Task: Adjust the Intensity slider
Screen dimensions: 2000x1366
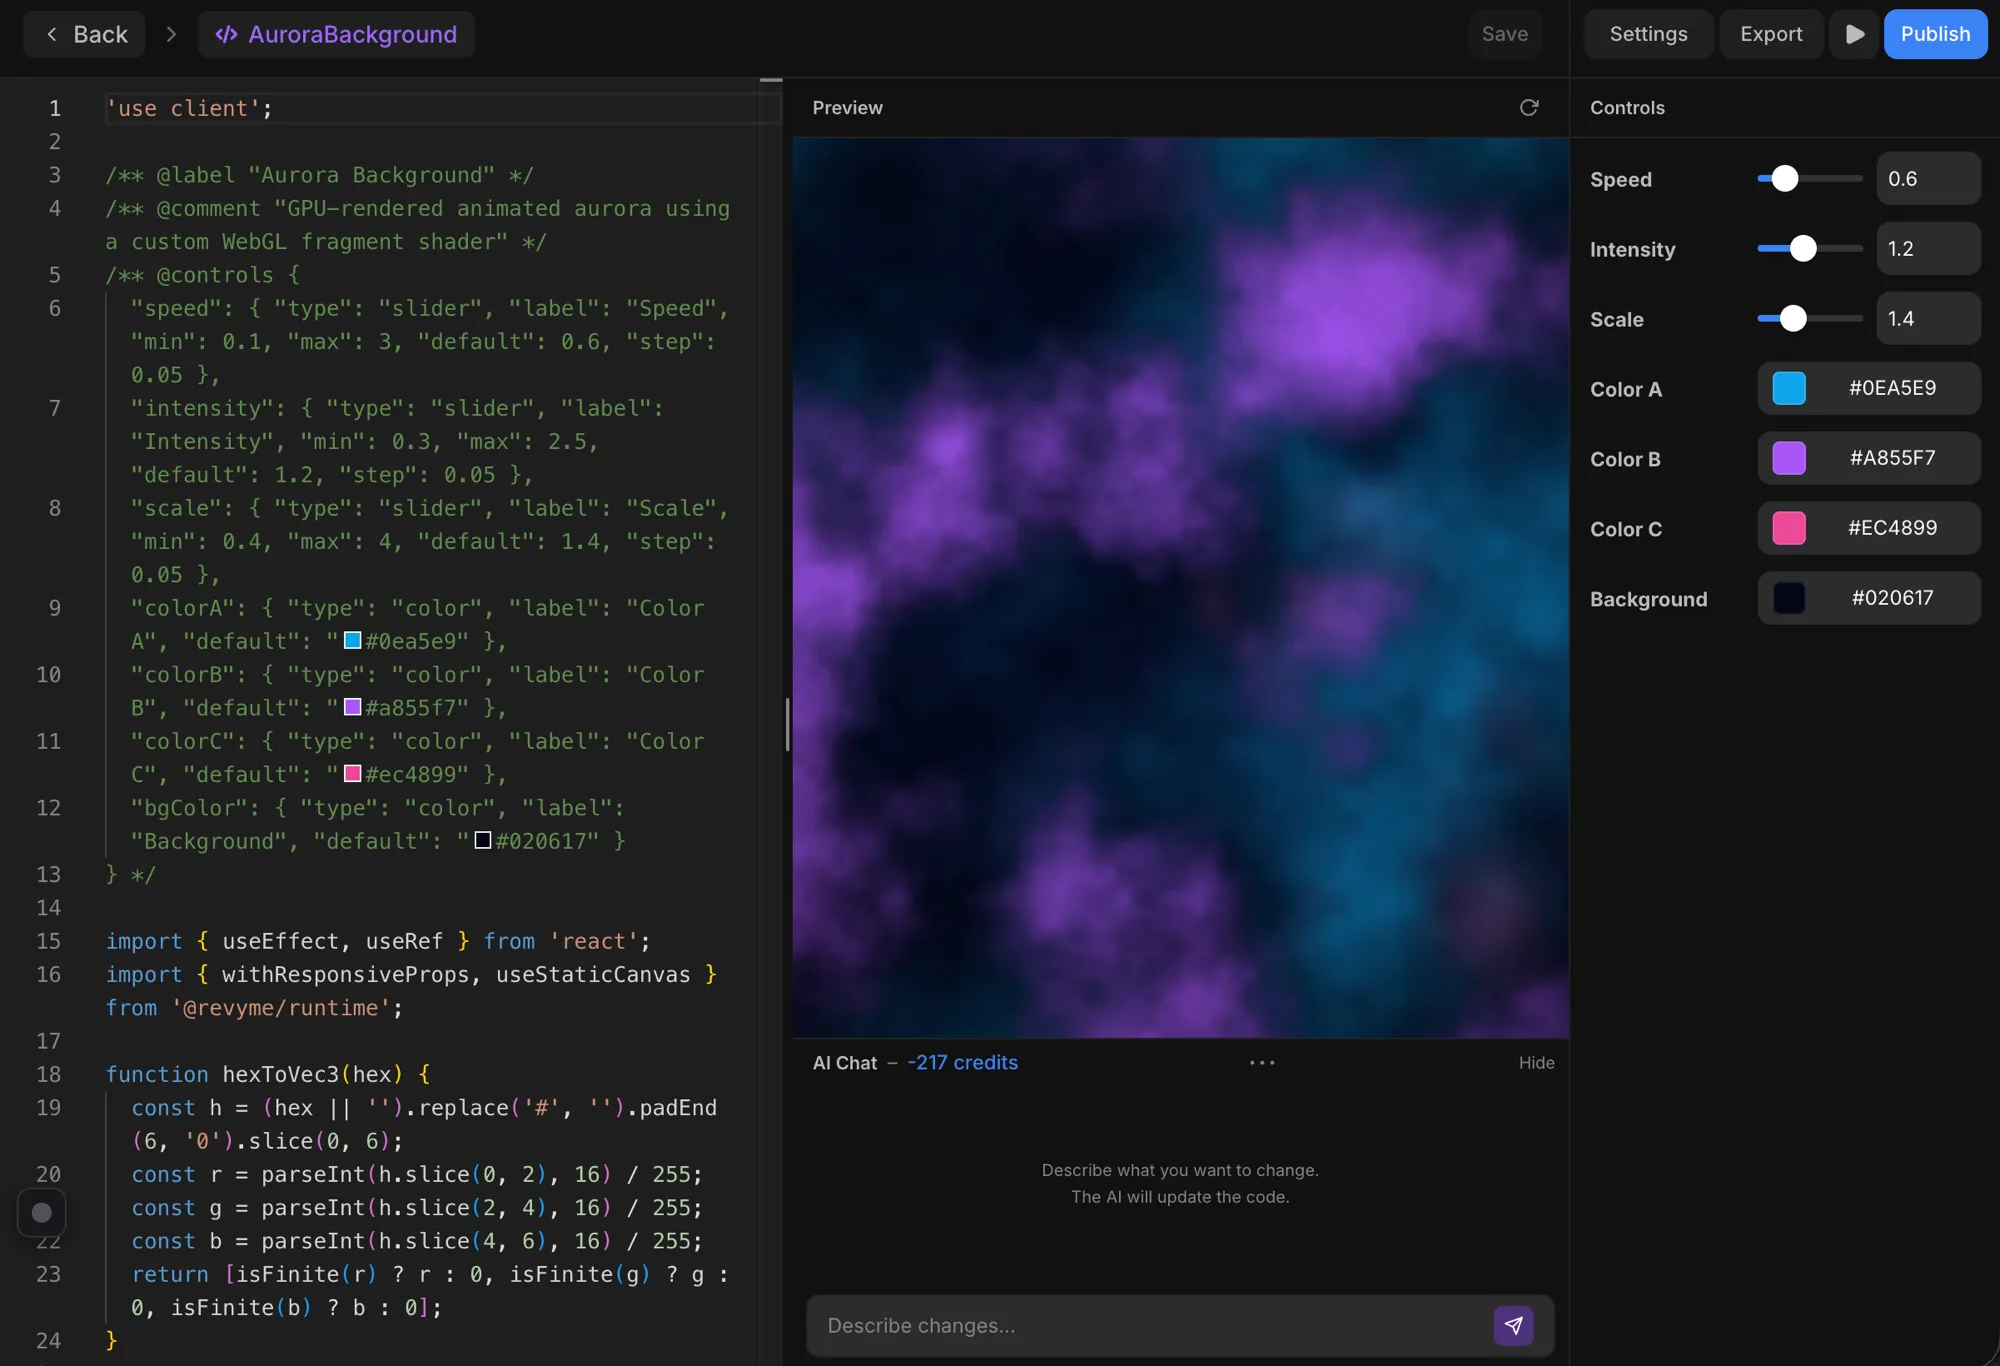Action: 1810,249
